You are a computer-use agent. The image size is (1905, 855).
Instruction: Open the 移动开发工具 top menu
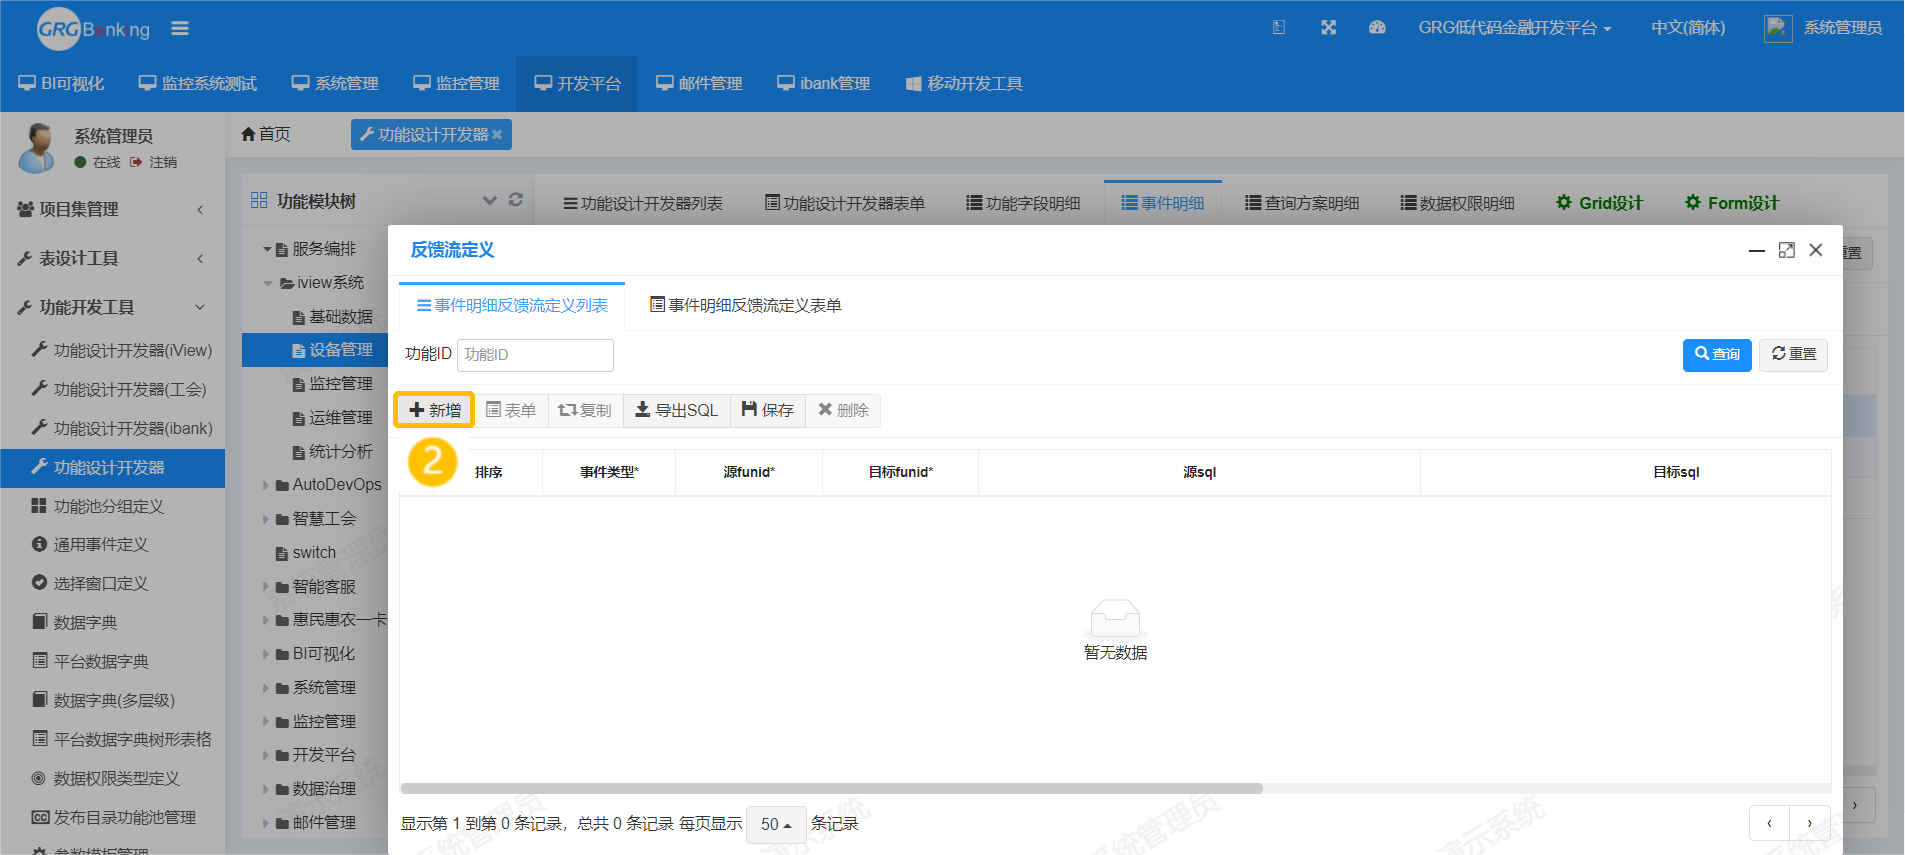[964, 84]
